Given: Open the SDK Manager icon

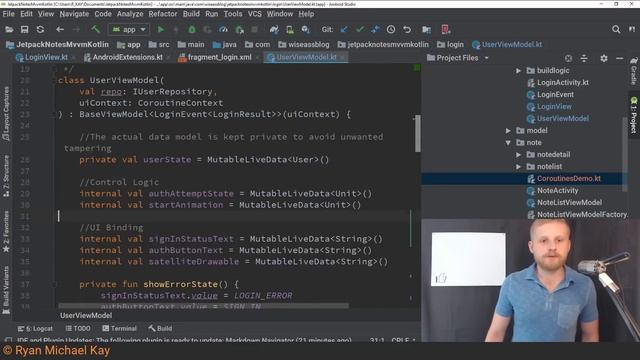Looking at the screenshot, I should click(306, 29).
